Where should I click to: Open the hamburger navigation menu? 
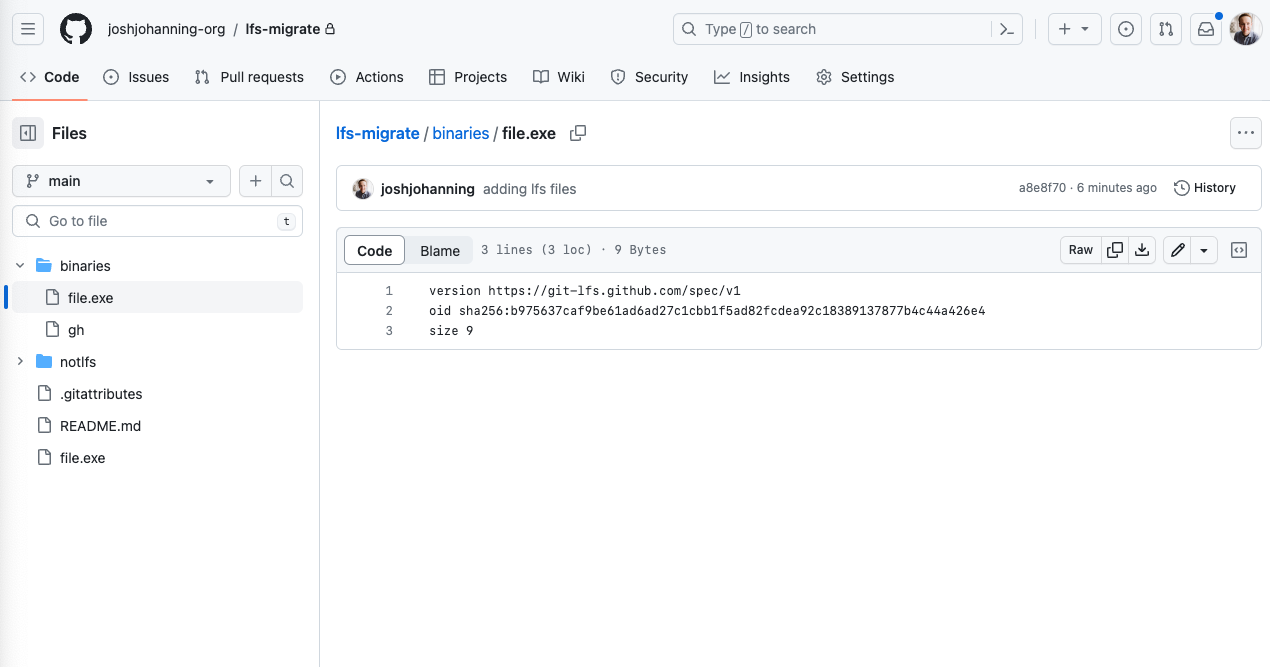point(28,29)
